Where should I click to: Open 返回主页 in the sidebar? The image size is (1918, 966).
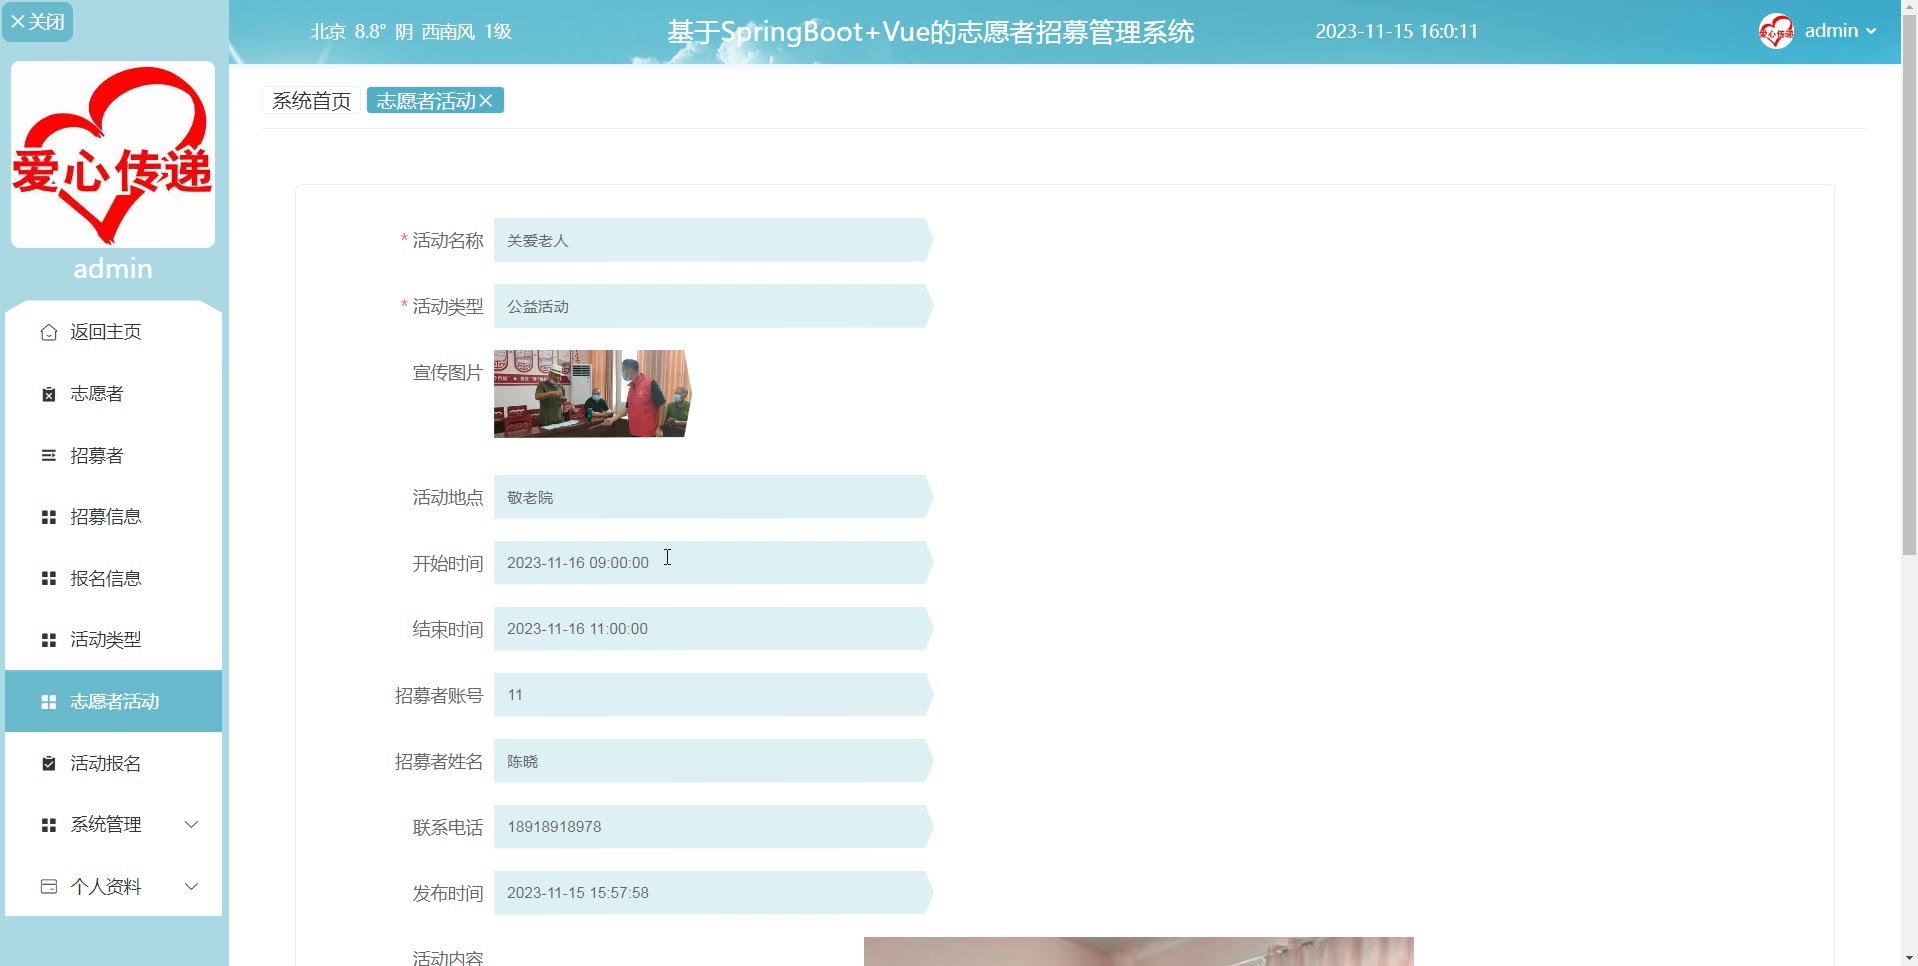coord(113,332)
